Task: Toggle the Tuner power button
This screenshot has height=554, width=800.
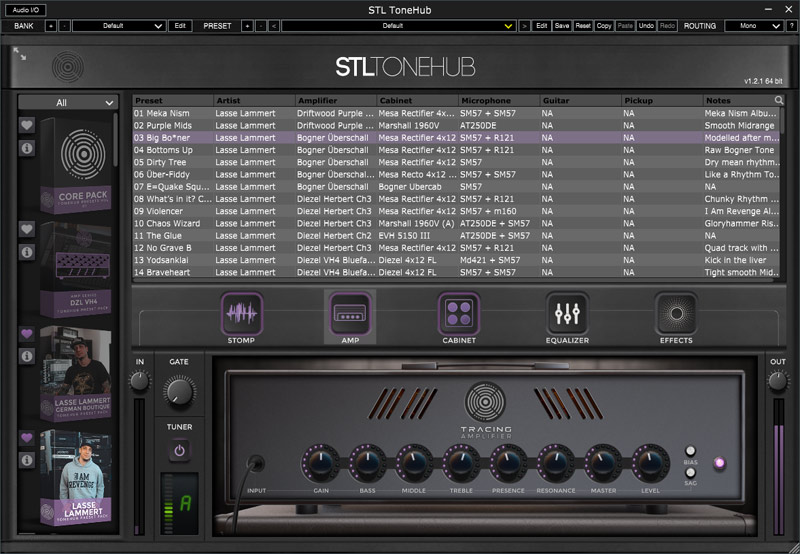Action: click(x=179, y=451)
